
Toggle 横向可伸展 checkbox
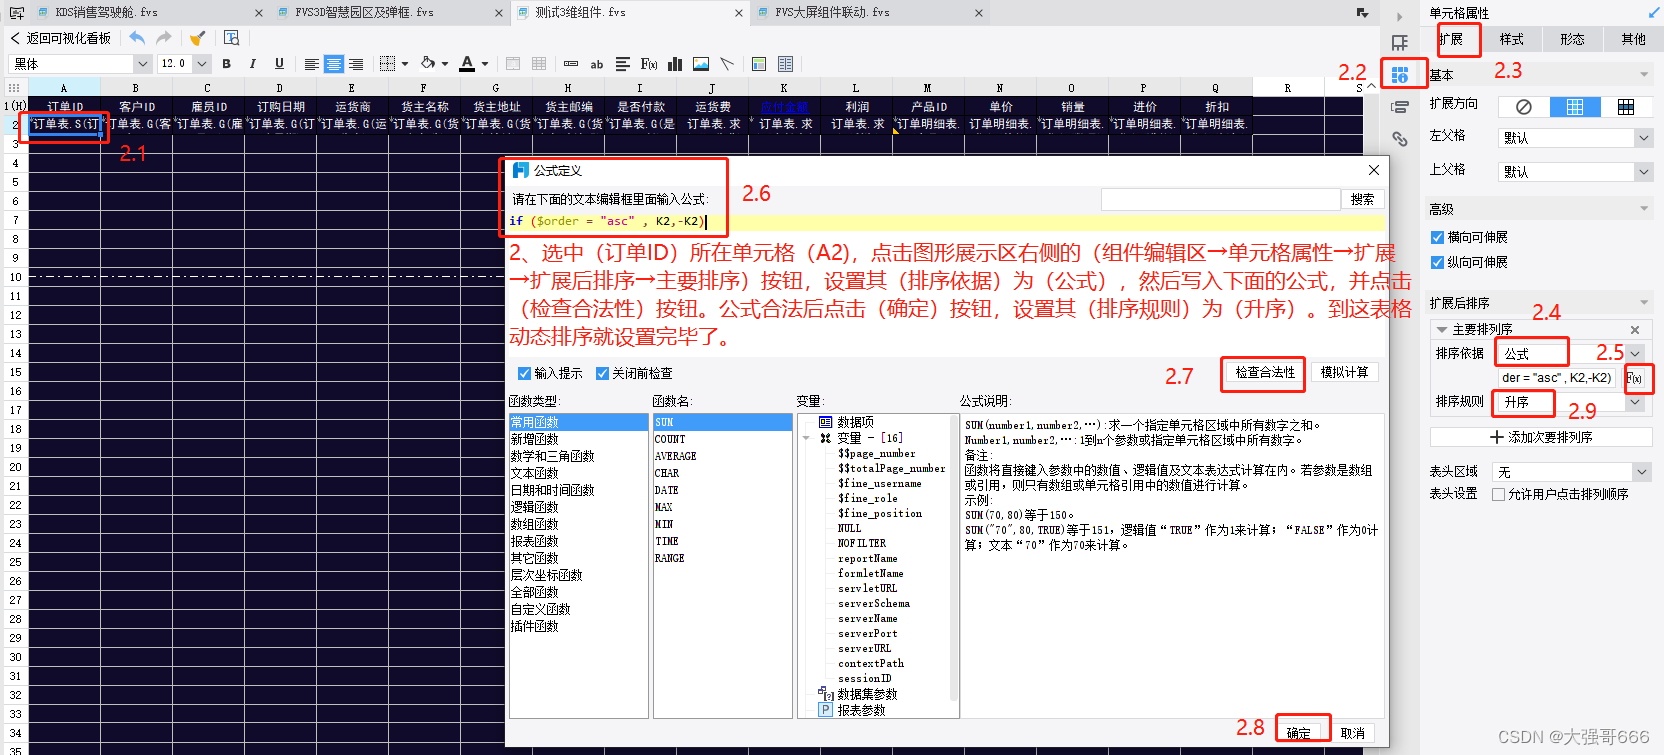pyautogui.click(x=1437, y=237)
